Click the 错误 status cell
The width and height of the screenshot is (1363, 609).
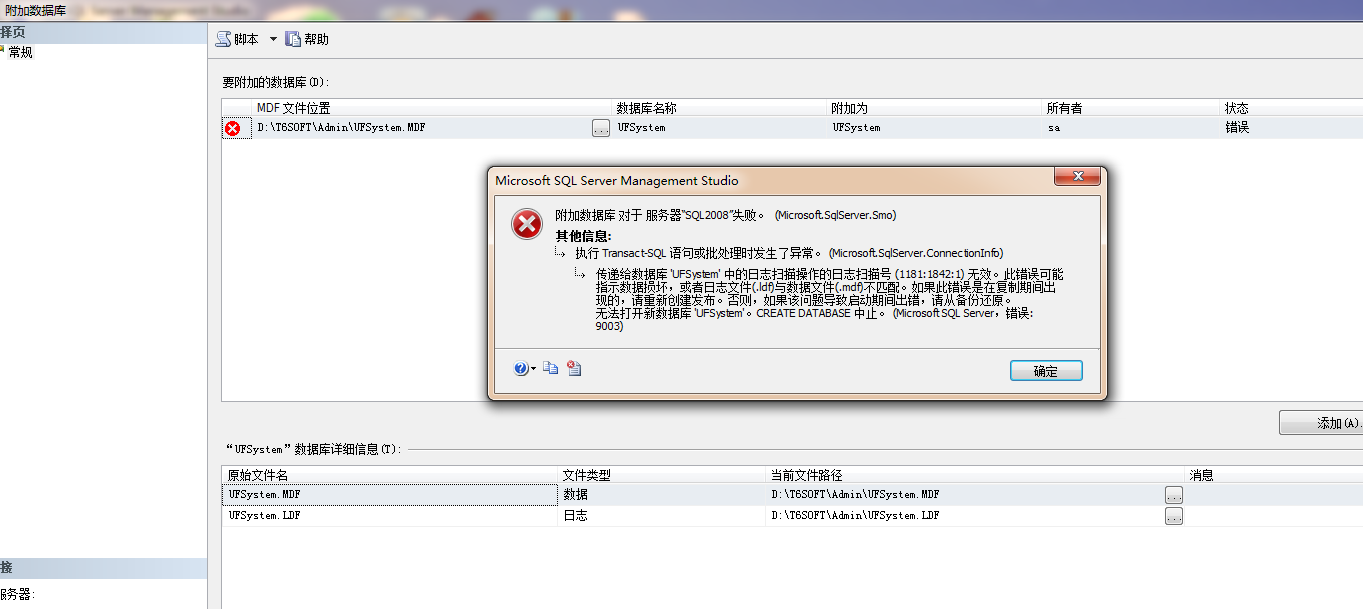[x=1292, y=128]
